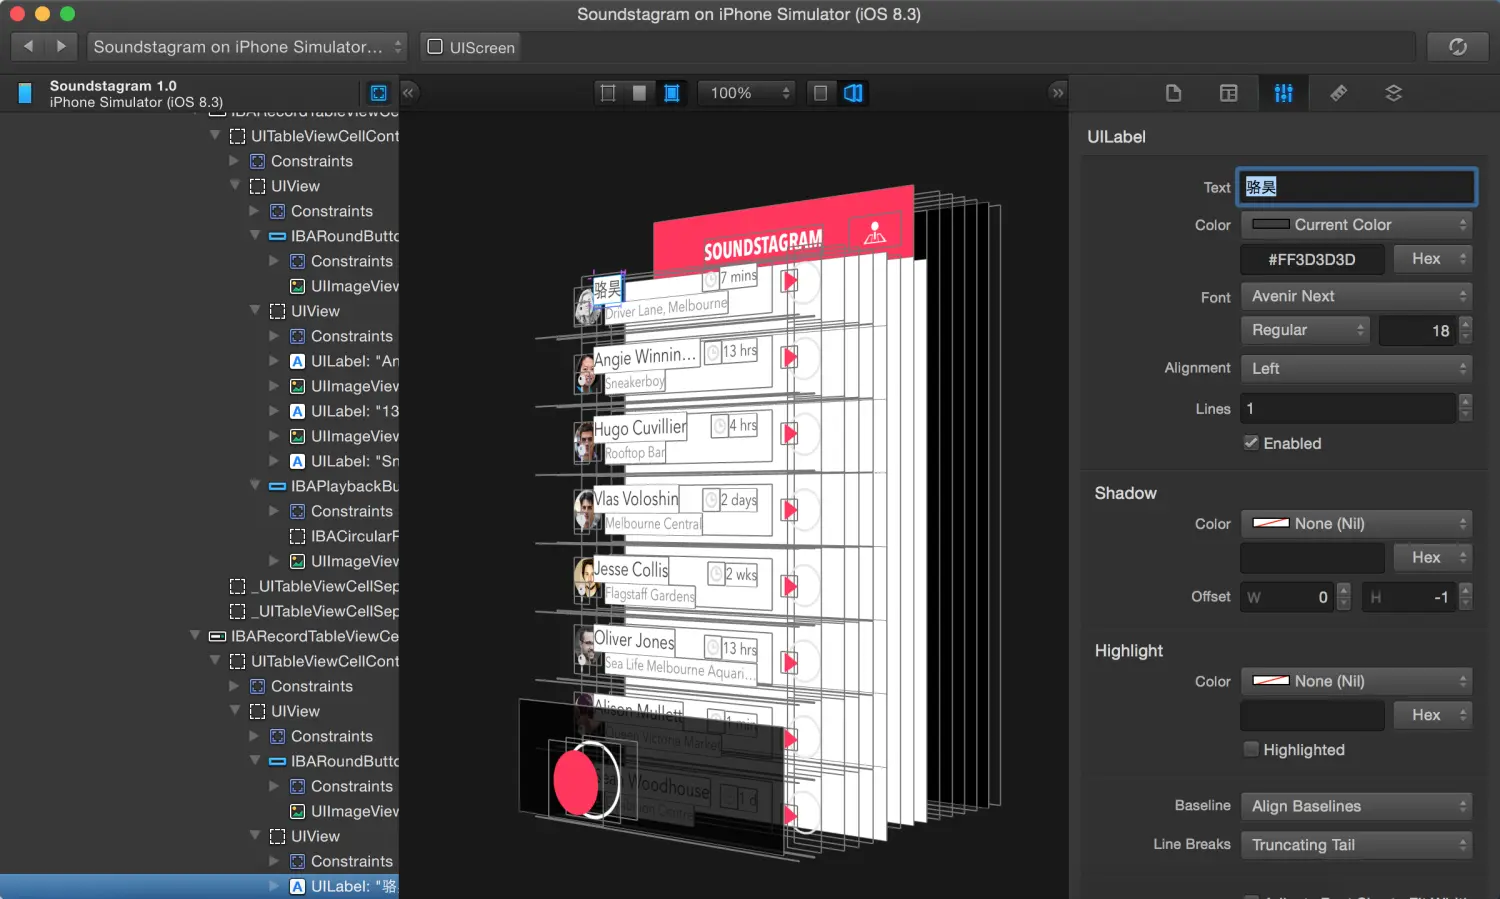This screenshot has width=1500, height=899.
Task: Open the Highlight color None (Nil) dropdown
Action: [x=1357, y=681]
